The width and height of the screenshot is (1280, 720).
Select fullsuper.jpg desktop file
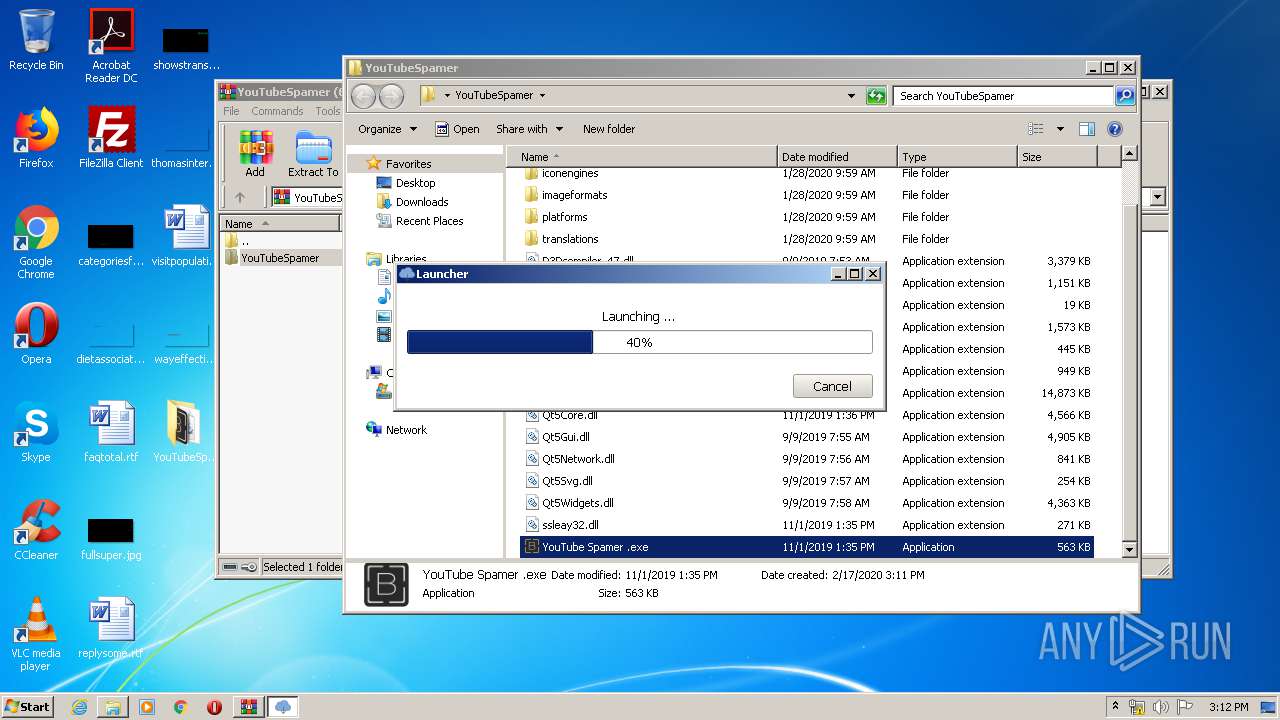coord(111,536)
